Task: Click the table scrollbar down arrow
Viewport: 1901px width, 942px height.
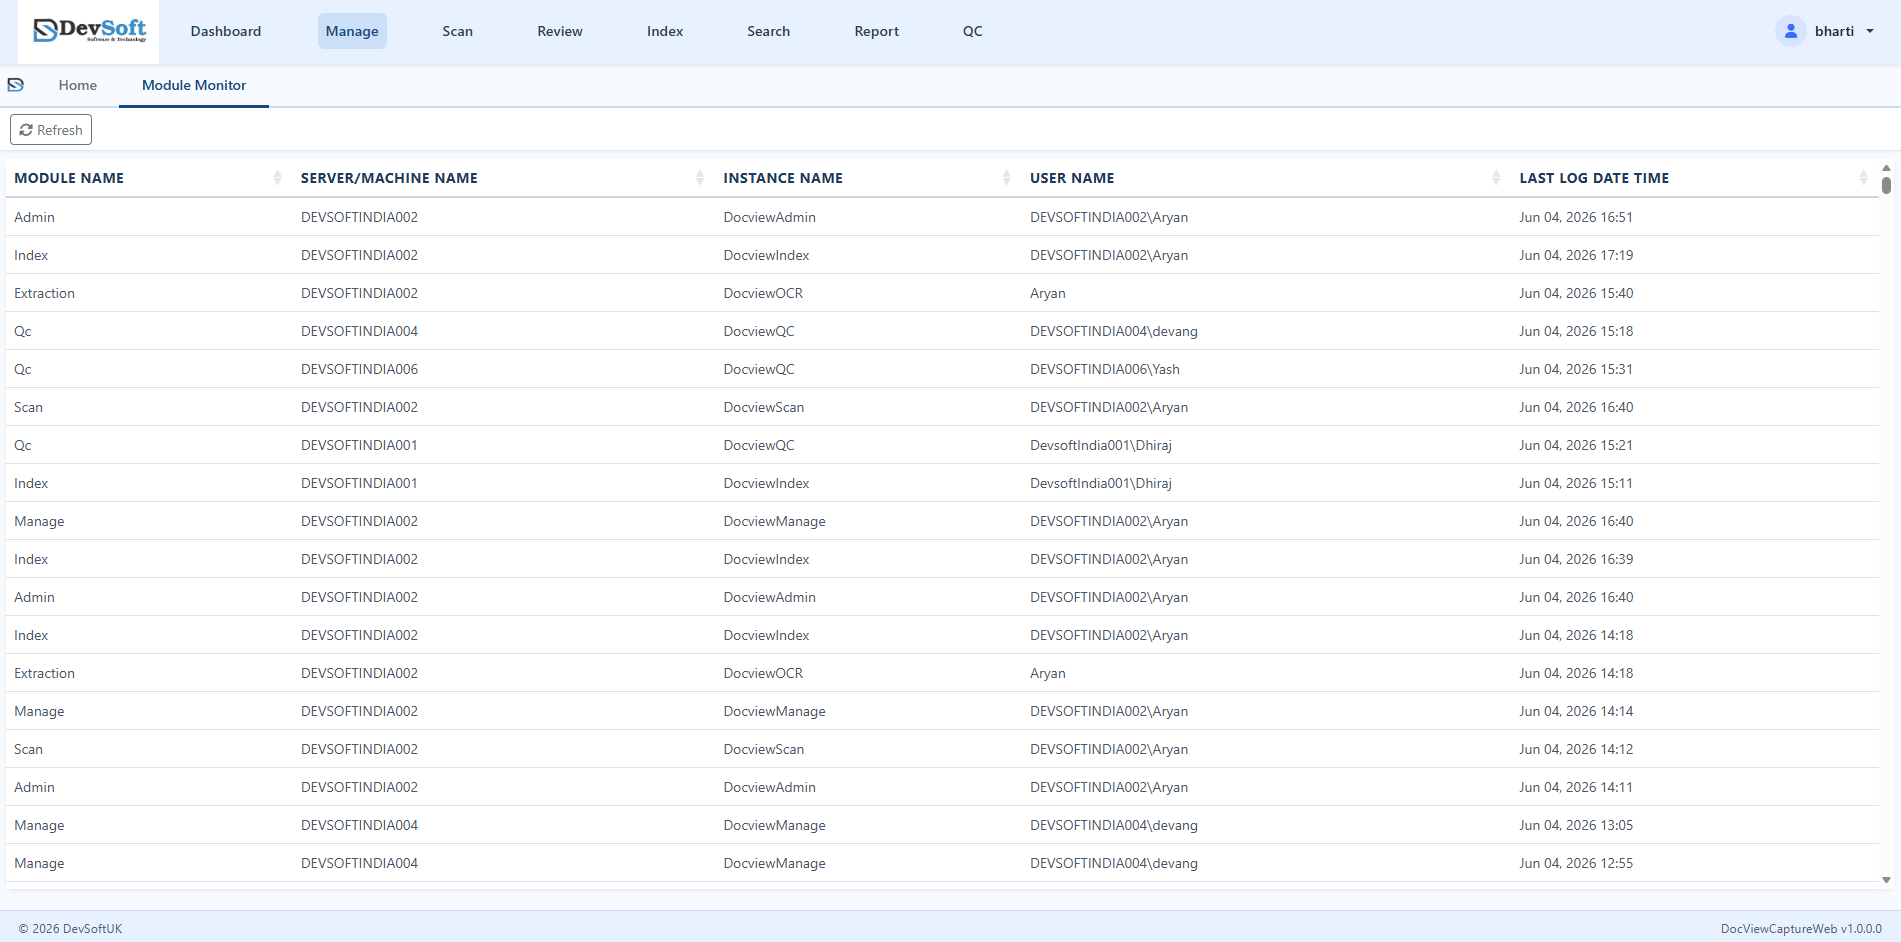Action: [1886, 880]
